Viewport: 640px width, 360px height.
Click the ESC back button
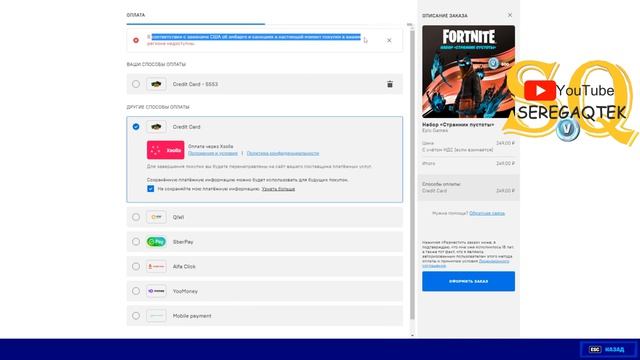click(609, 349)
